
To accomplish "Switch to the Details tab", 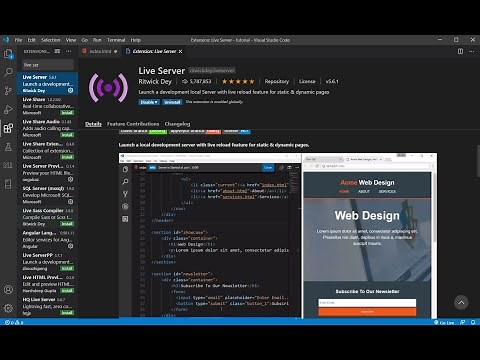I will 93,124.
